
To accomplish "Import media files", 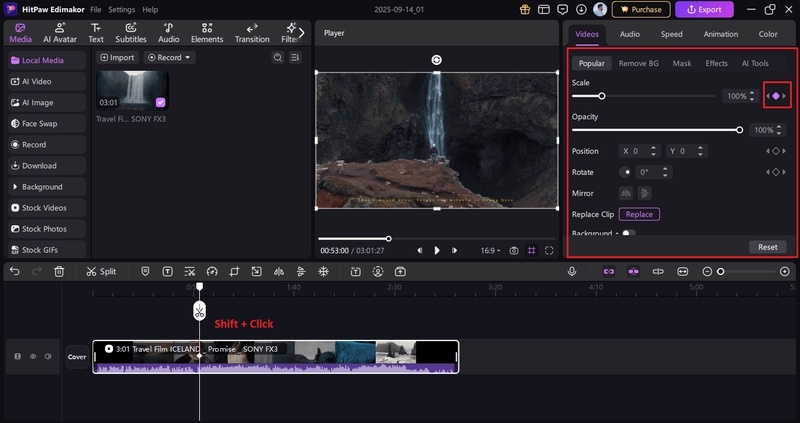I will click(118, 58).
